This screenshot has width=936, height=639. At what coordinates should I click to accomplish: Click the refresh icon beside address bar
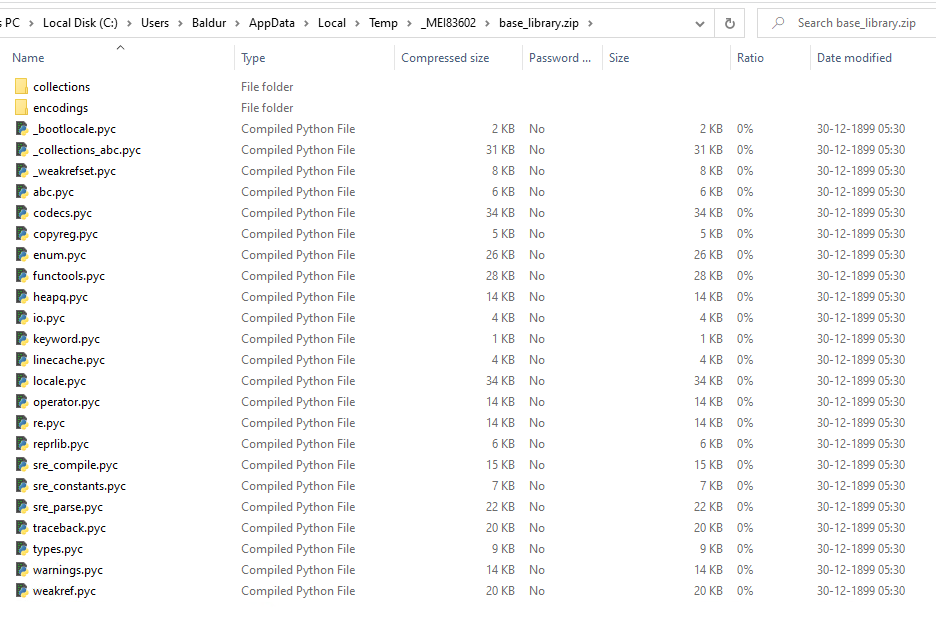point(730,23)
